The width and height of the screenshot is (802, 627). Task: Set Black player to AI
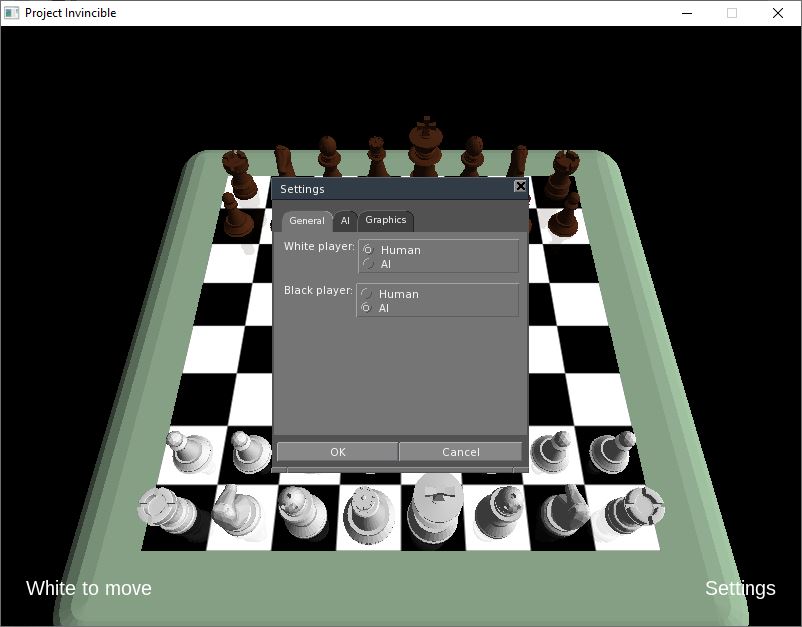[x=368, y=308]
